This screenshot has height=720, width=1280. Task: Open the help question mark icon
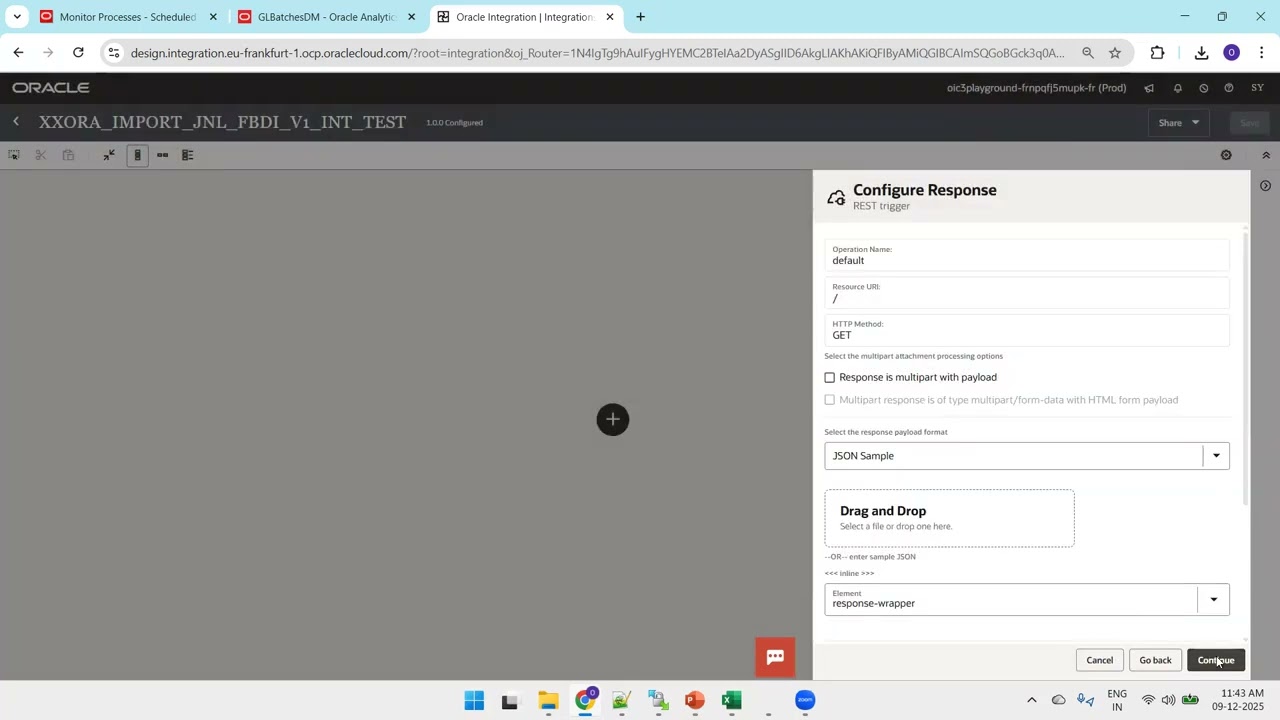tap(1229, 88)
